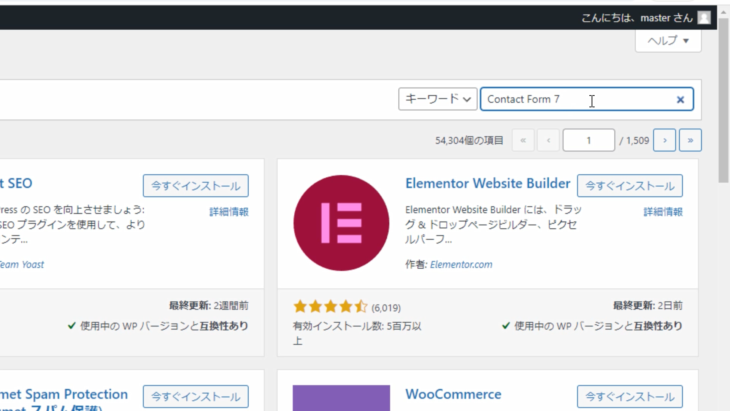Open 詳細情報 for Elementor Website Builder

663,212
